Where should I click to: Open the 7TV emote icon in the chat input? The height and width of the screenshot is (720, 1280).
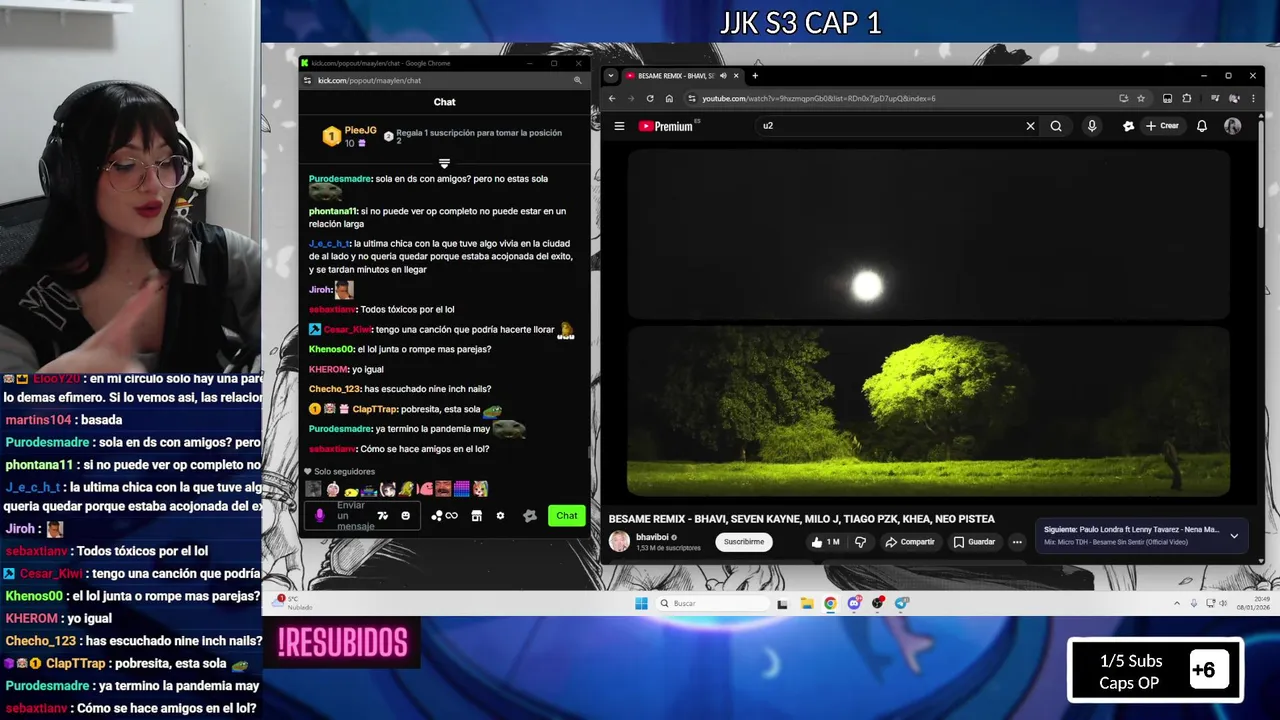point(382,516)
